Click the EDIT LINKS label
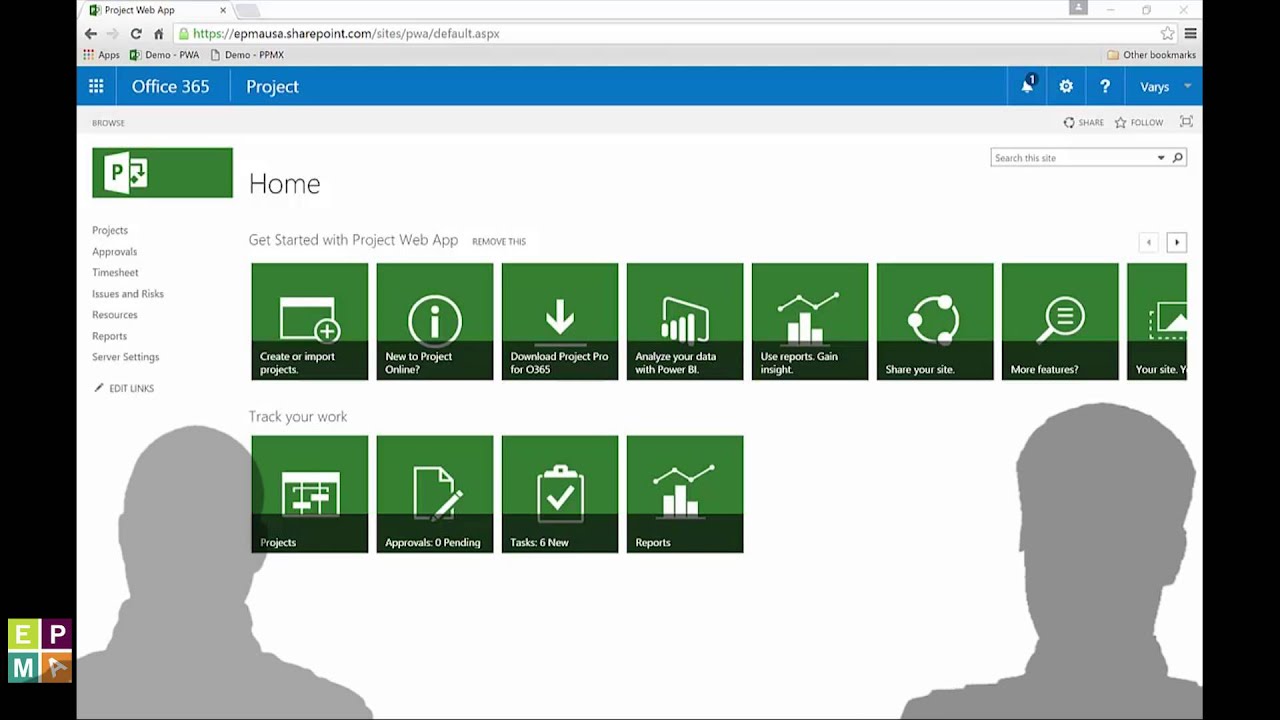The image size is (1280, 720). [x=131, y=388]
